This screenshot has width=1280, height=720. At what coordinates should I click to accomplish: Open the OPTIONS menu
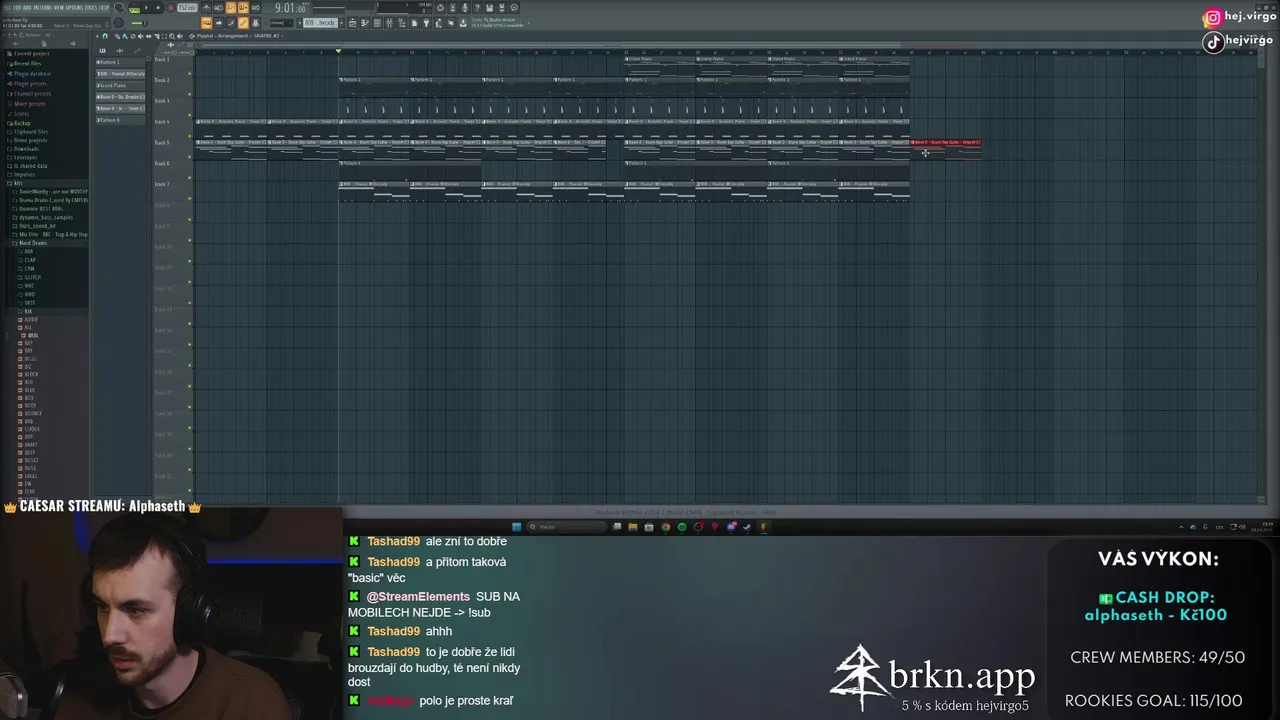click(x=75, y=7)
